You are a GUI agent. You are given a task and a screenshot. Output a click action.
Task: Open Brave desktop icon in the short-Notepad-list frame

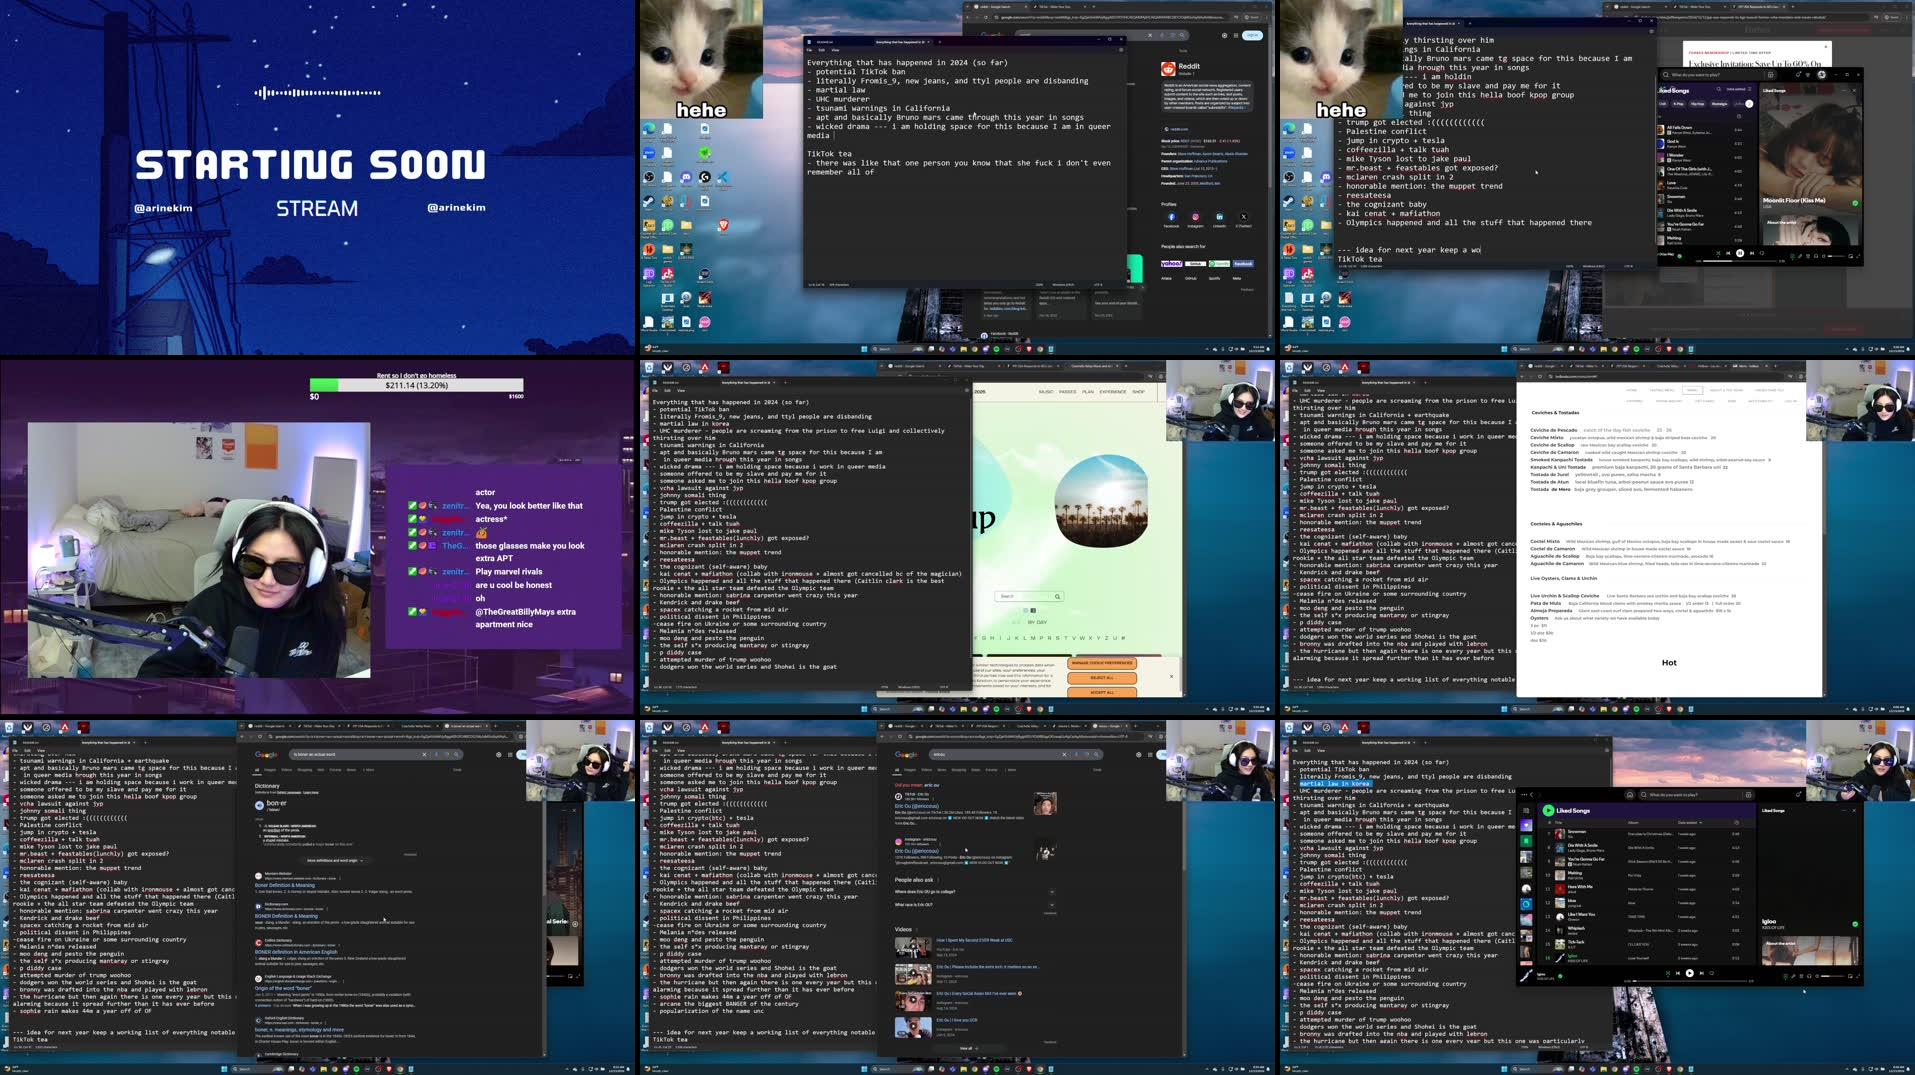point(723,226)
